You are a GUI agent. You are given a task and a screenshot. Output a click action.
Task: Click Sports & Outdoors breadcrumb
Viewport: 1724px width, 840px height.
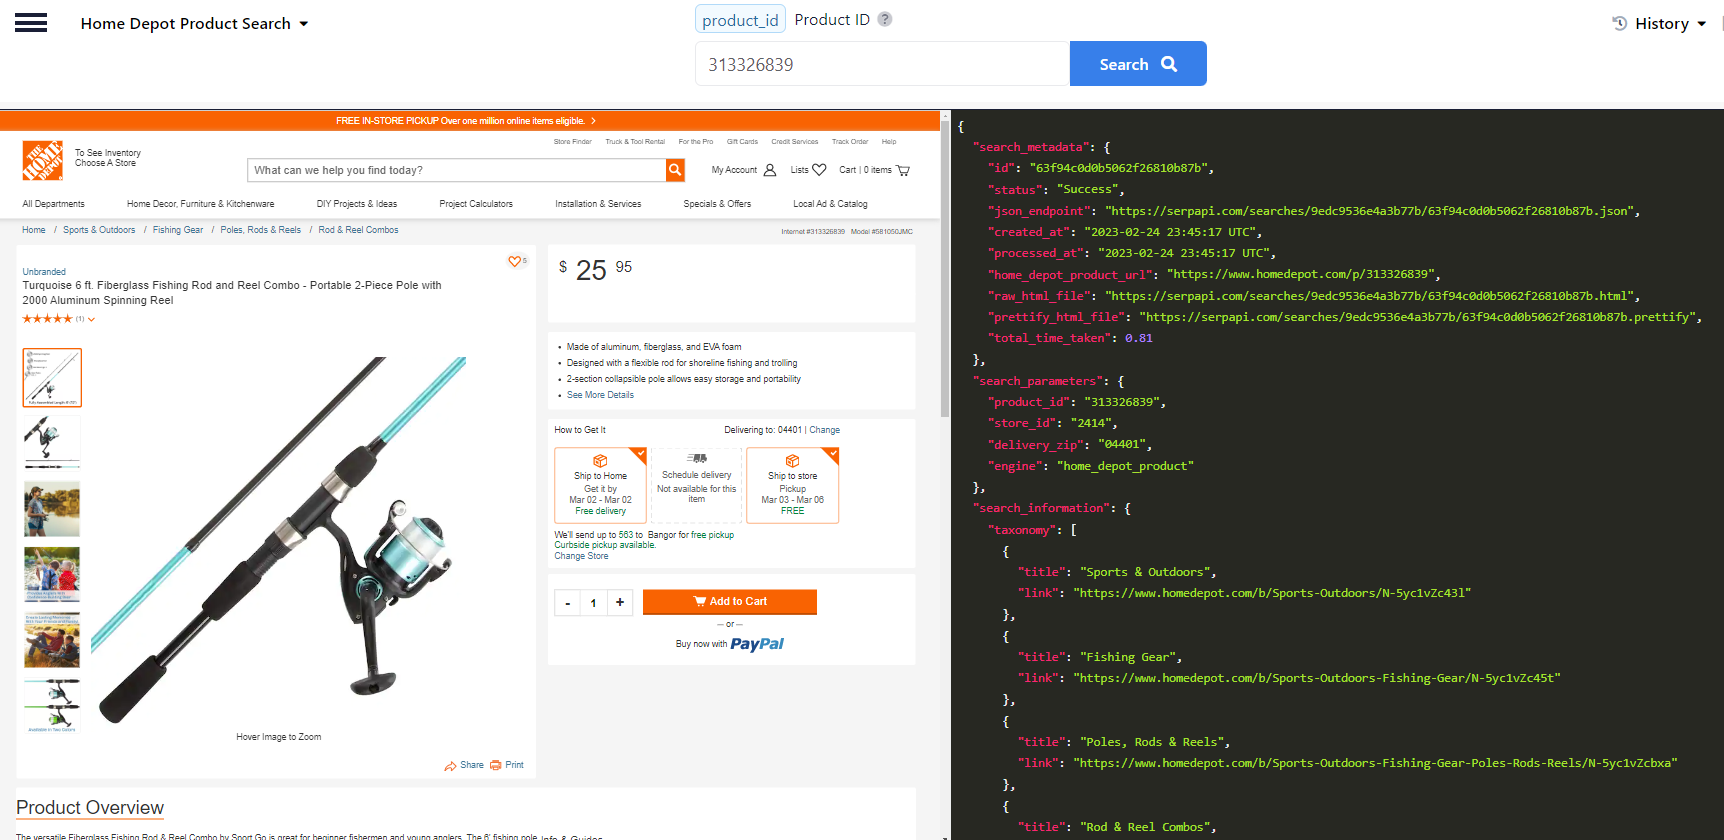click(x=99, y=230)
